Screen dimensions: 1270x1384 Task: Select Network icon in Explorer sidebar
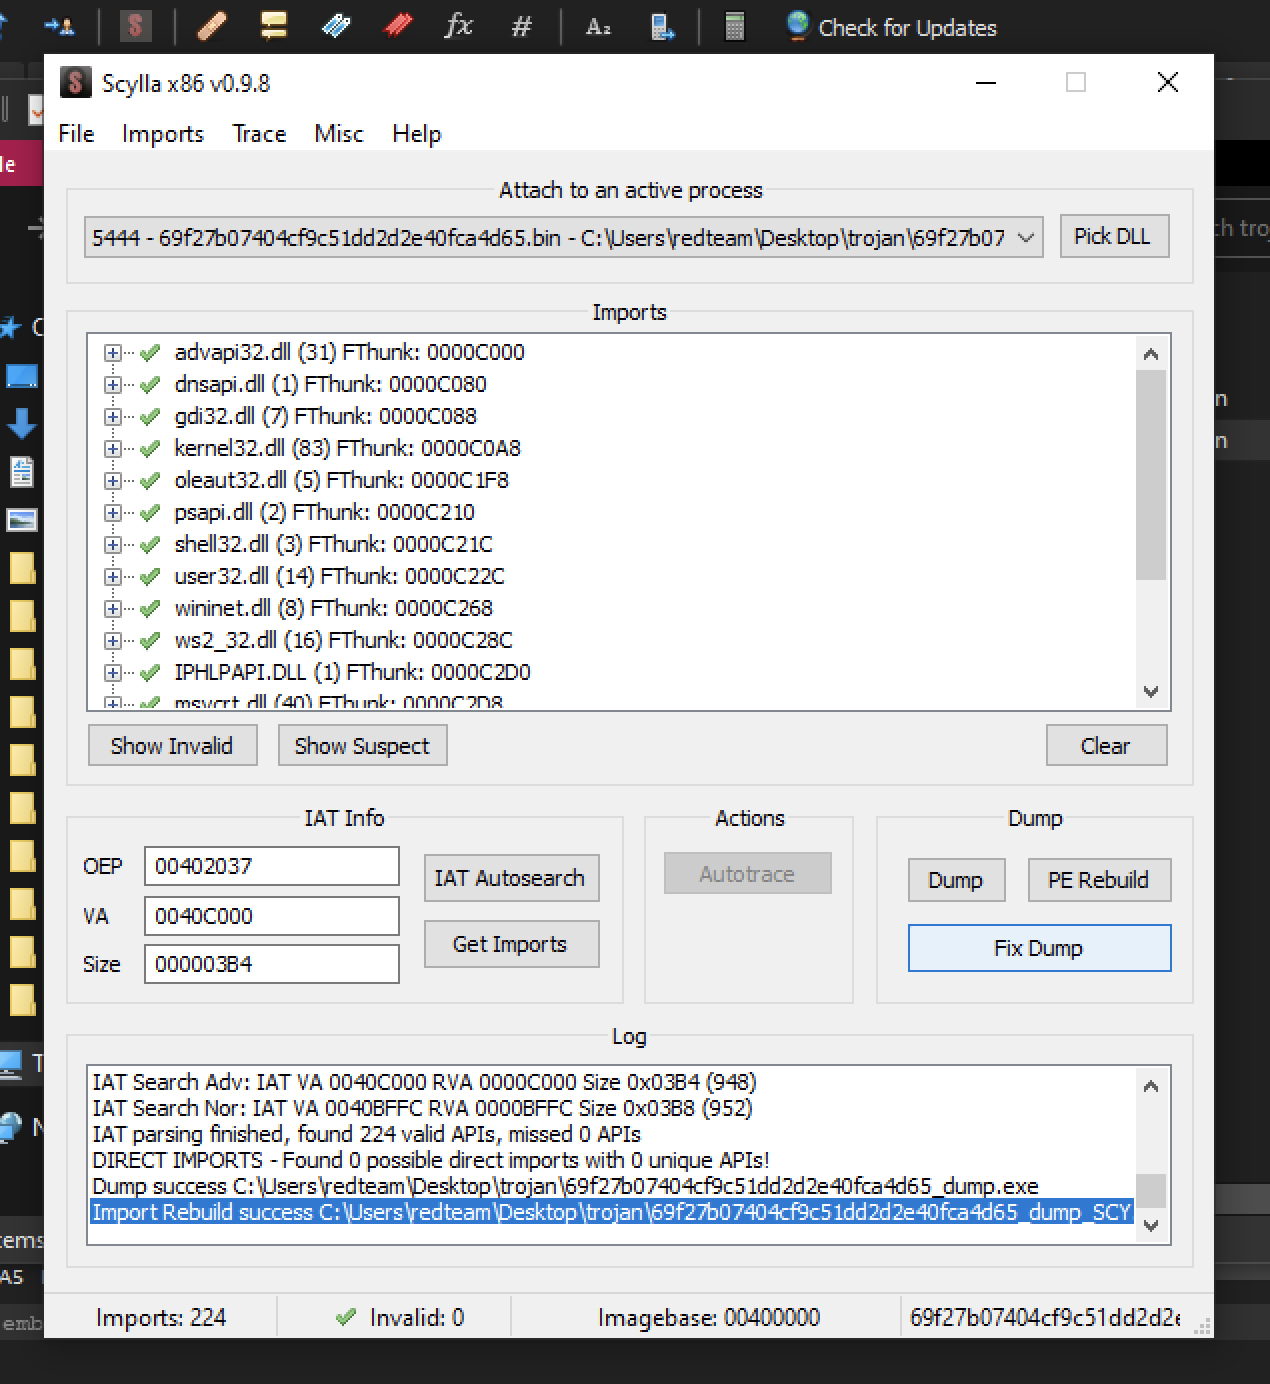click(x=10, y=1127)
